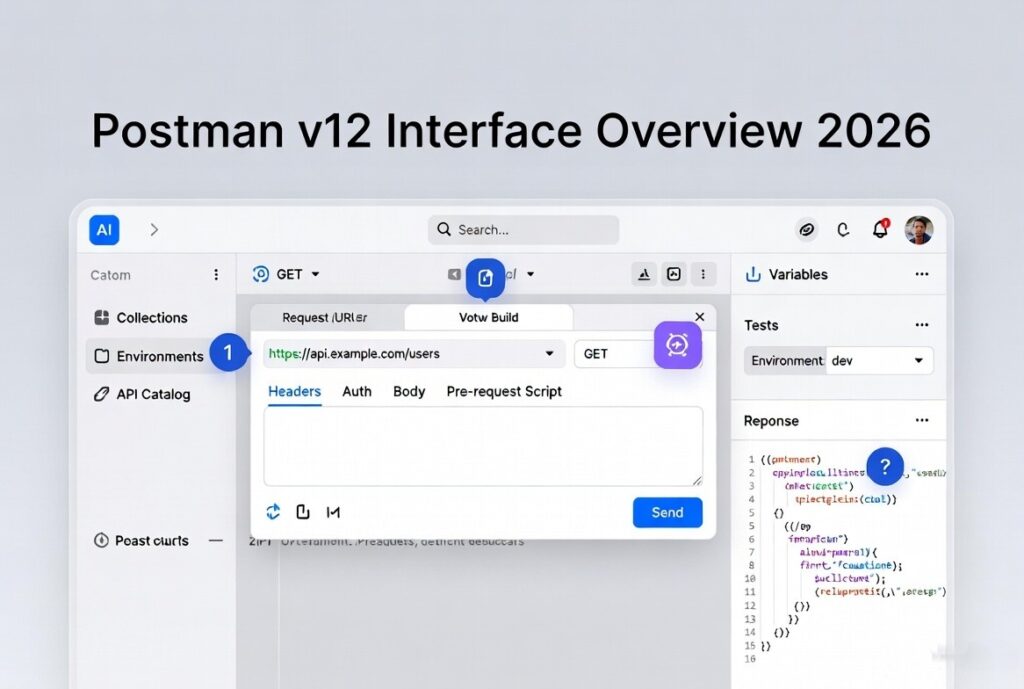Click the skip-to-start icon below the text area
The image size is (1024, 689).
coord(333,513)
